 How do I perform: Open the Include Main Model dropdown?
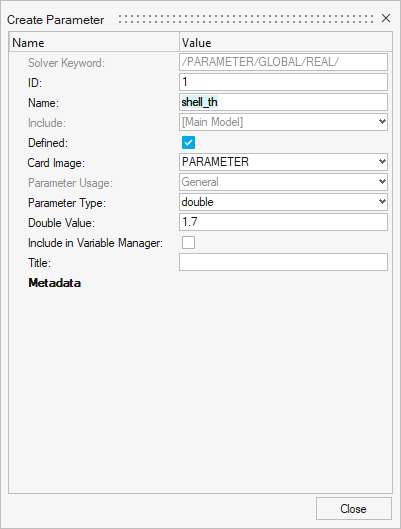283,122
